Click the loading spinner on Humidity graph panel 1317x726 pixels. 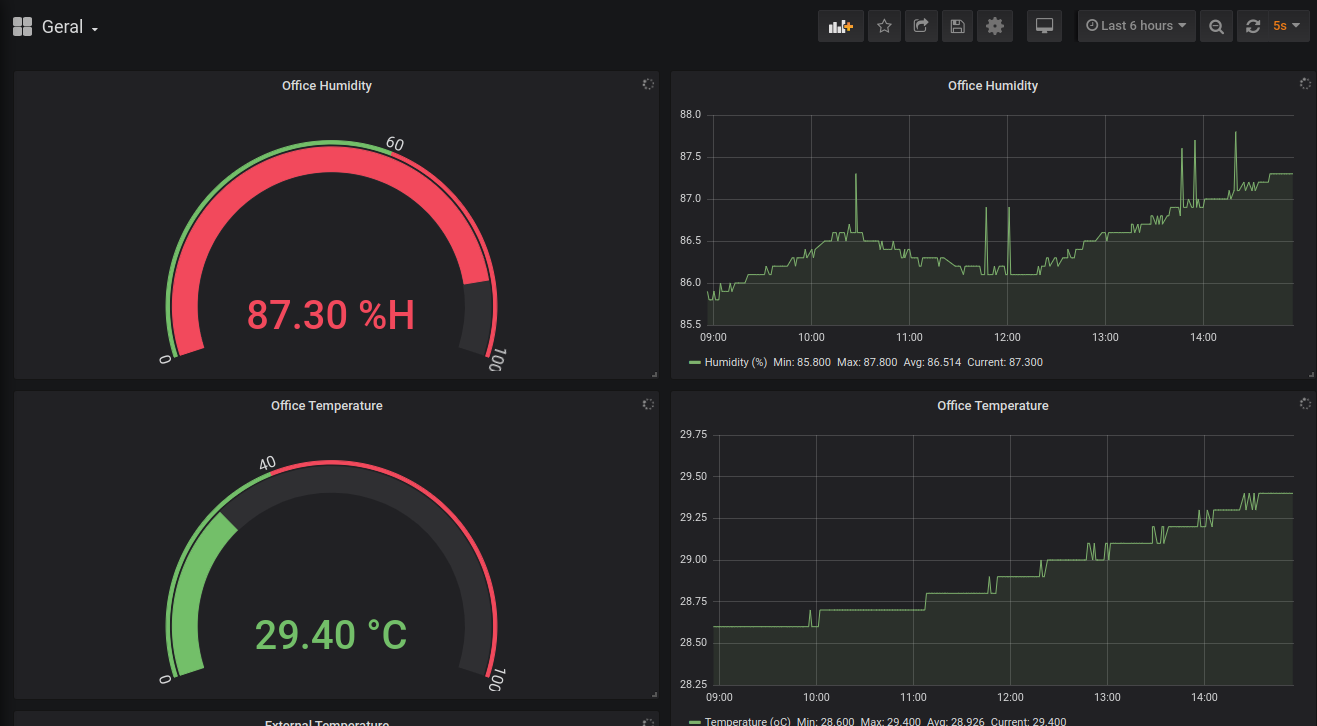click(1305, 84)
